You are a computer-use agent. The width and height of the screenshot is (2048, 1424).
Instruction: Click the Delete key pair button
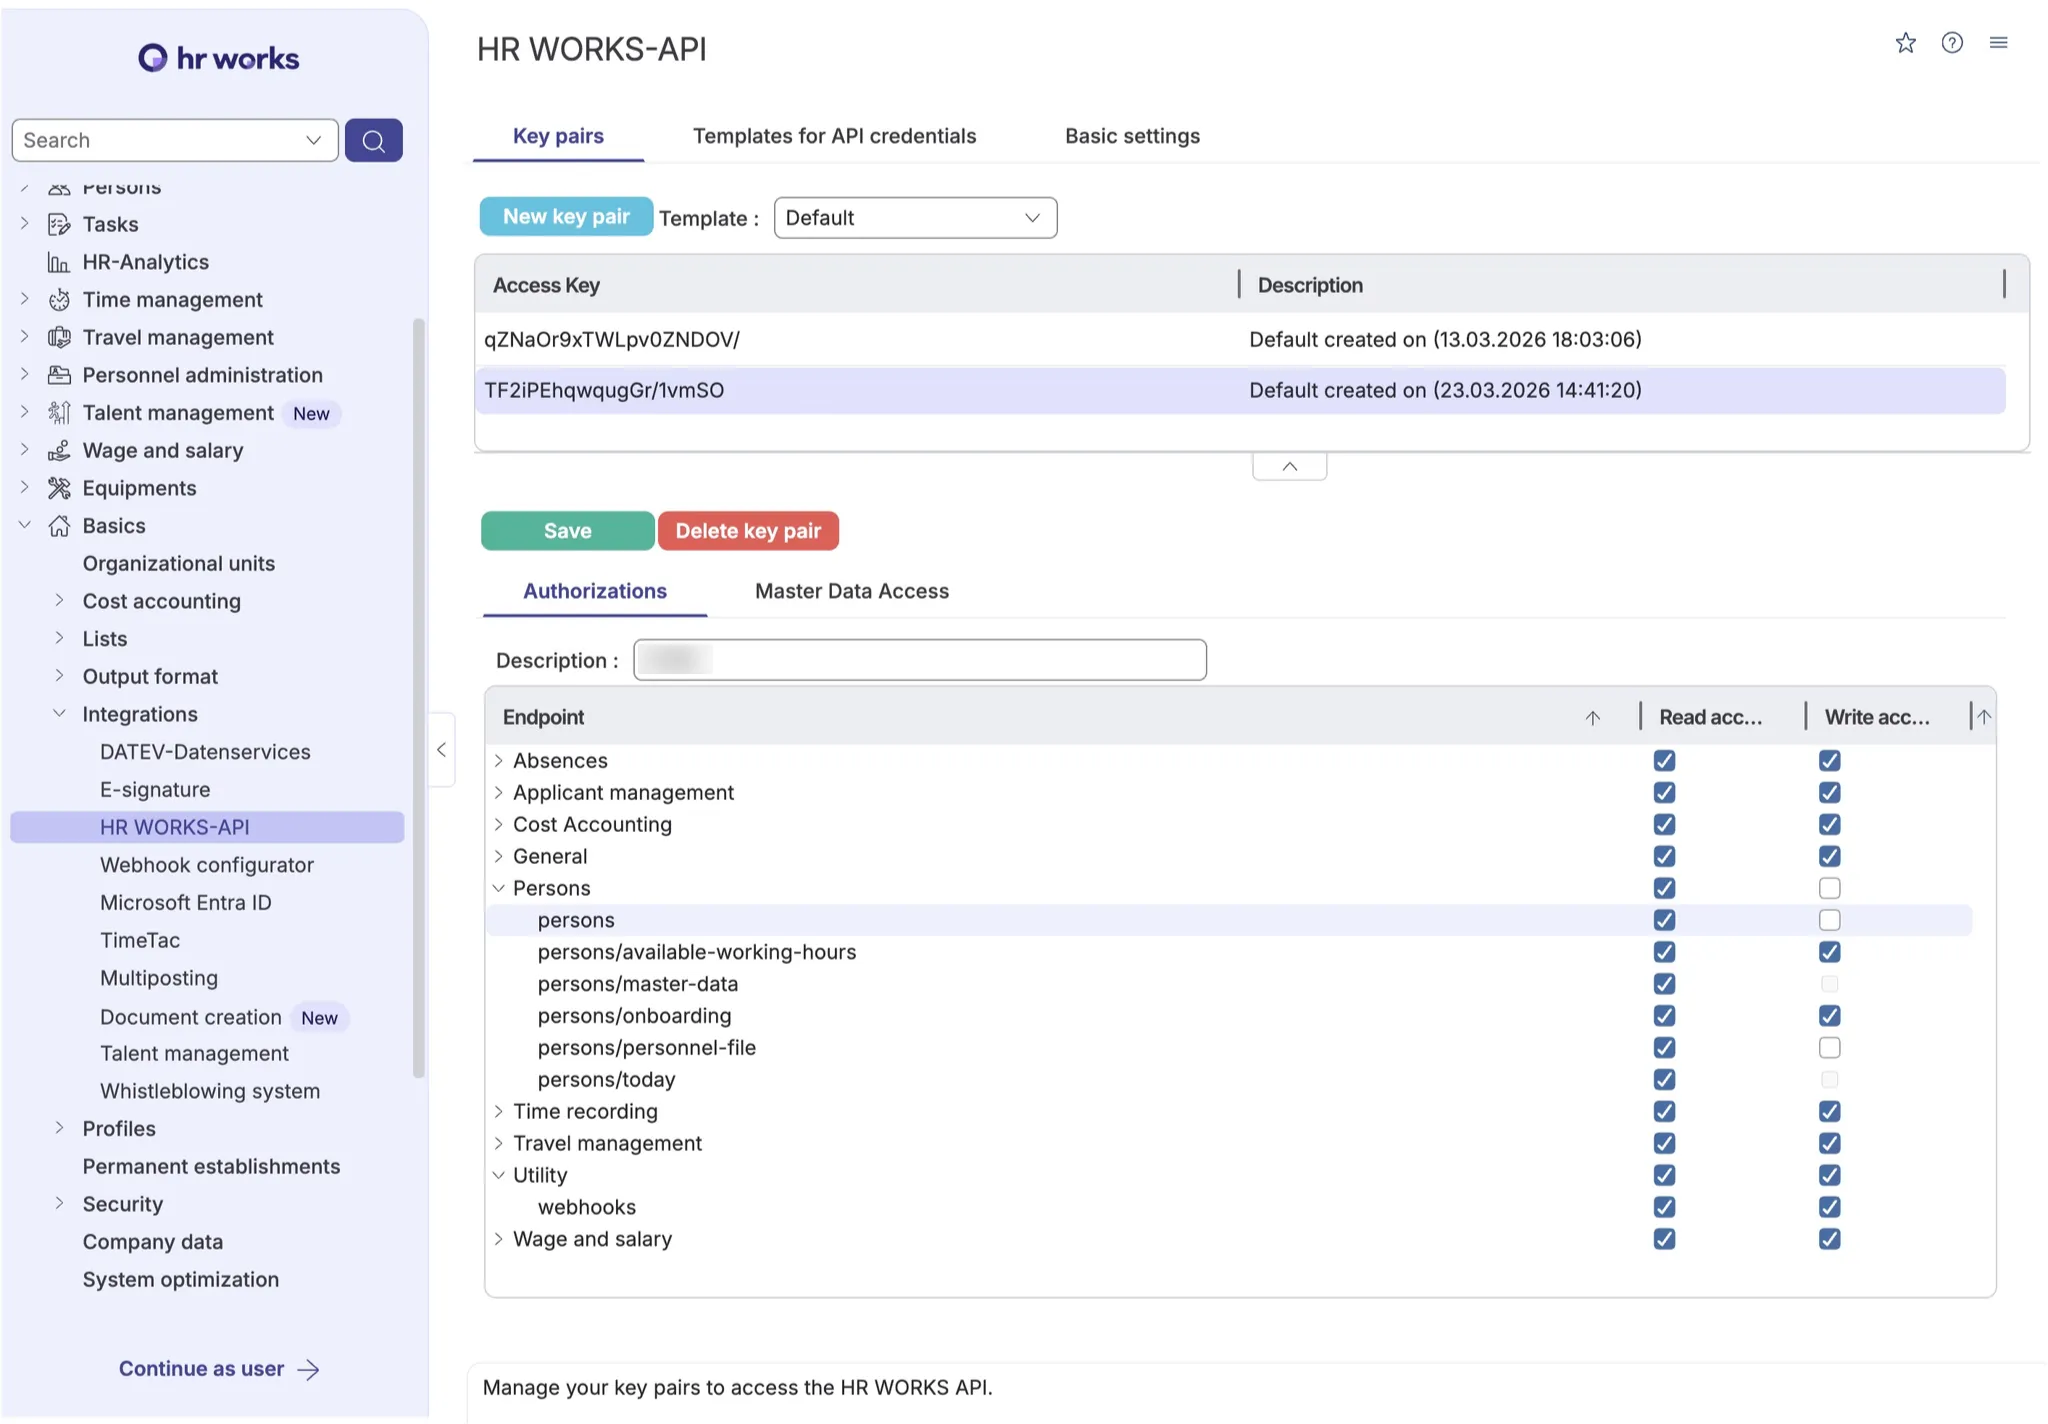[748, 531]
